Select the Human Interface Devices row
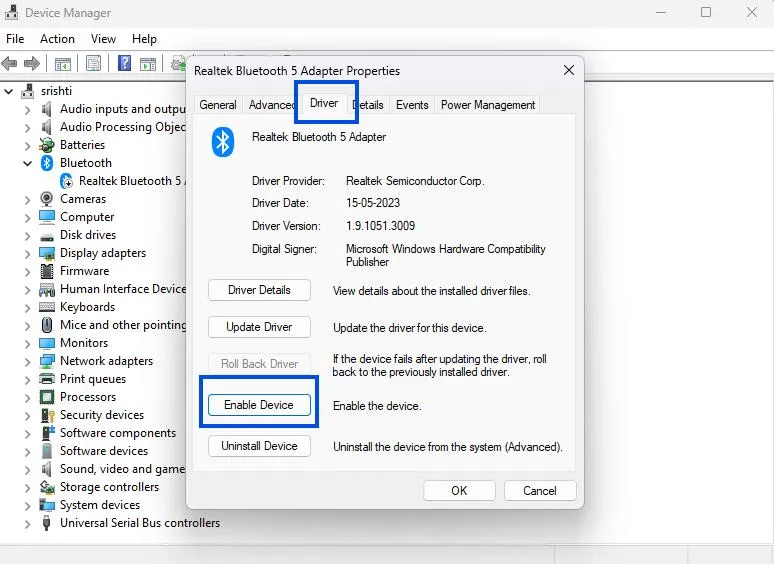 pos(113,289)
